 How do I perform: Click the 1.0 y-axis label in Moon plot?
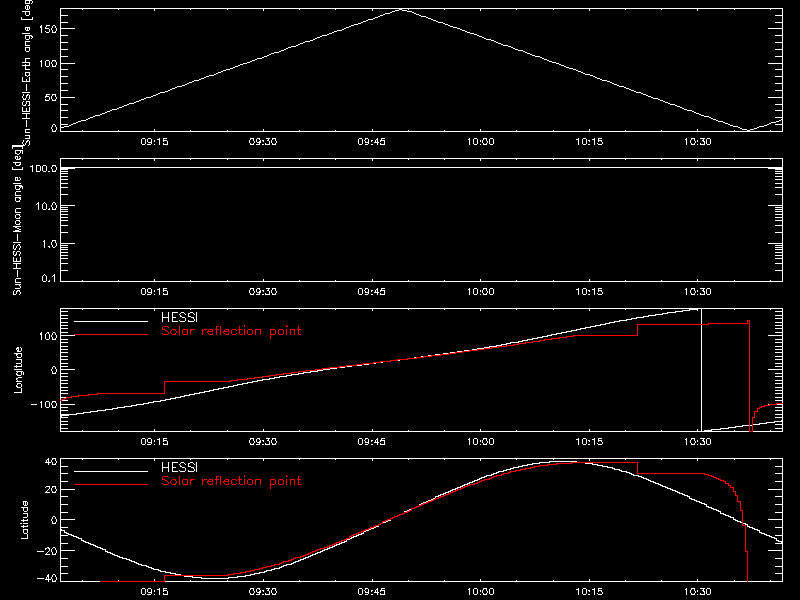click(x=49, y=244)
